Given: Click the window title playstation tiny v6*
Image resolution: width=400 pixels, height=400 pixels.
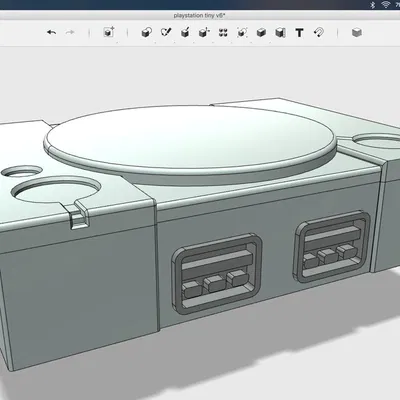Looking at the screenshot, I should coord(199,15).
